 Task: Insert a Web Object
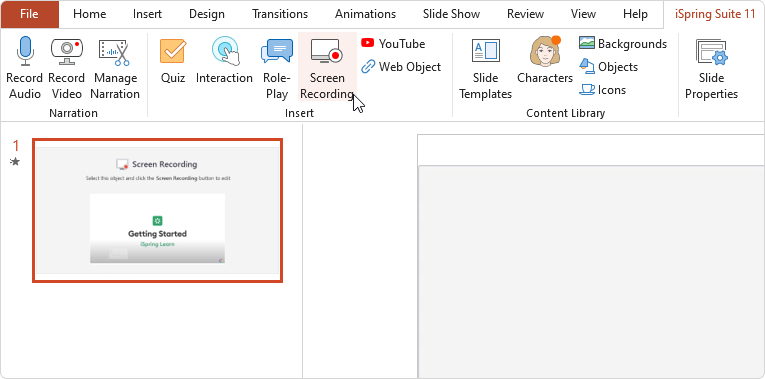(x=401, y=66)
